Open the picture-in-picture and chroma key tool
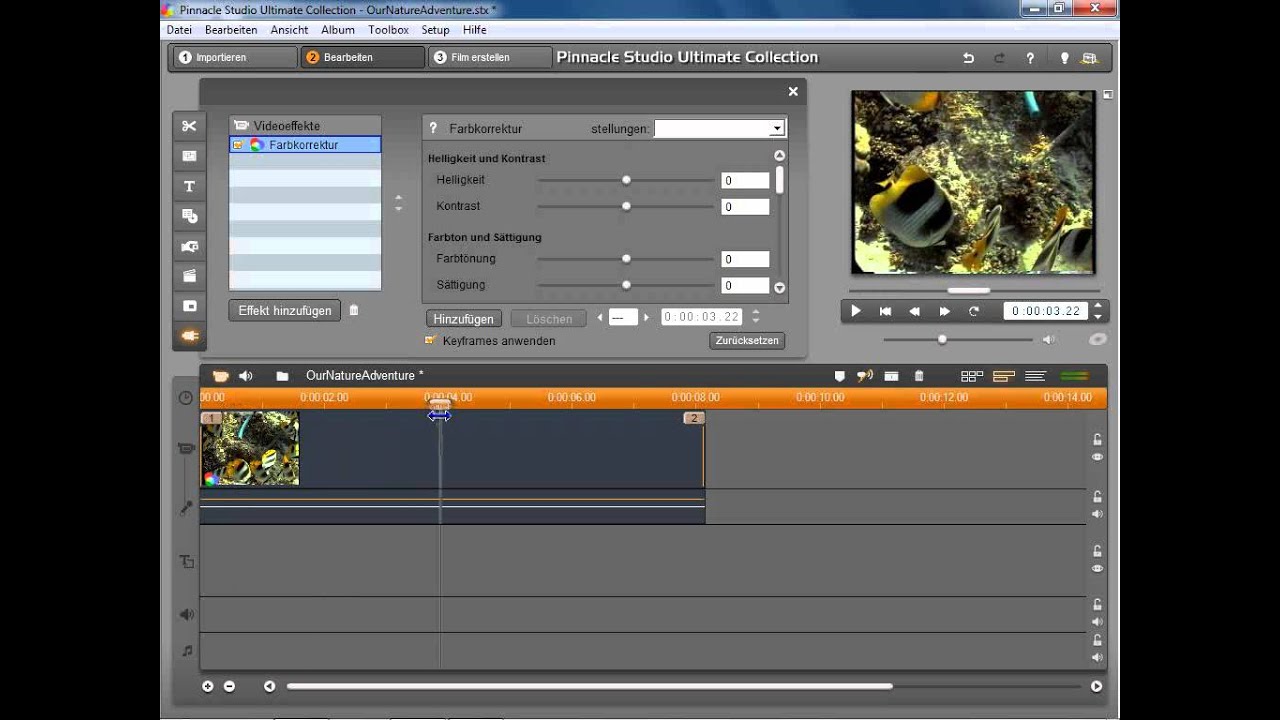Screen dimensions: 1280x720 (189, 306)
